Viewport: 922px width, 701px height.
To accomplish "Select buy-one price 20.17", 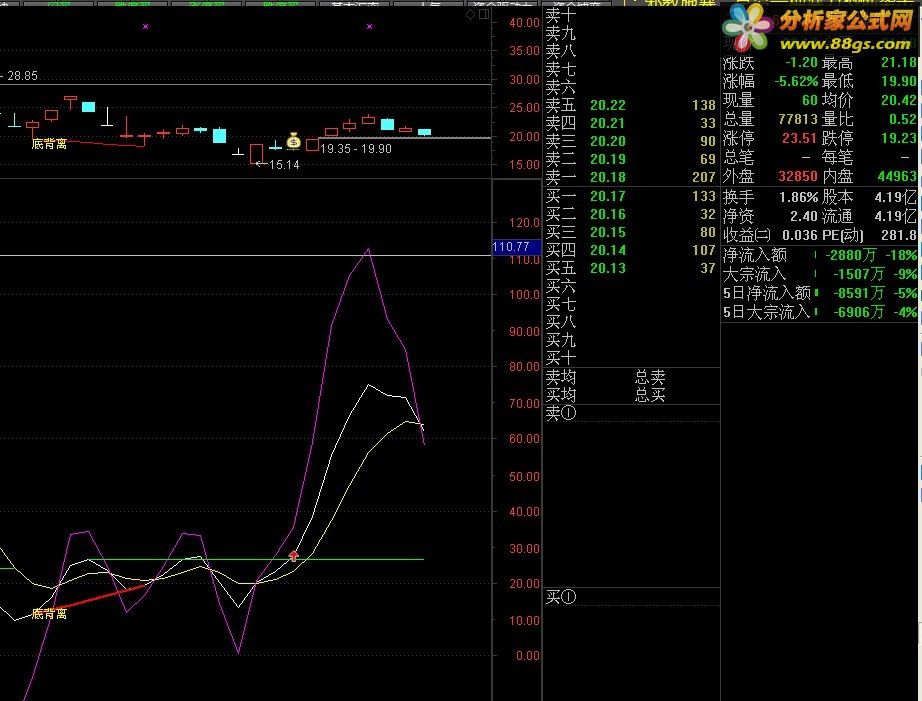I will (608, 196).
